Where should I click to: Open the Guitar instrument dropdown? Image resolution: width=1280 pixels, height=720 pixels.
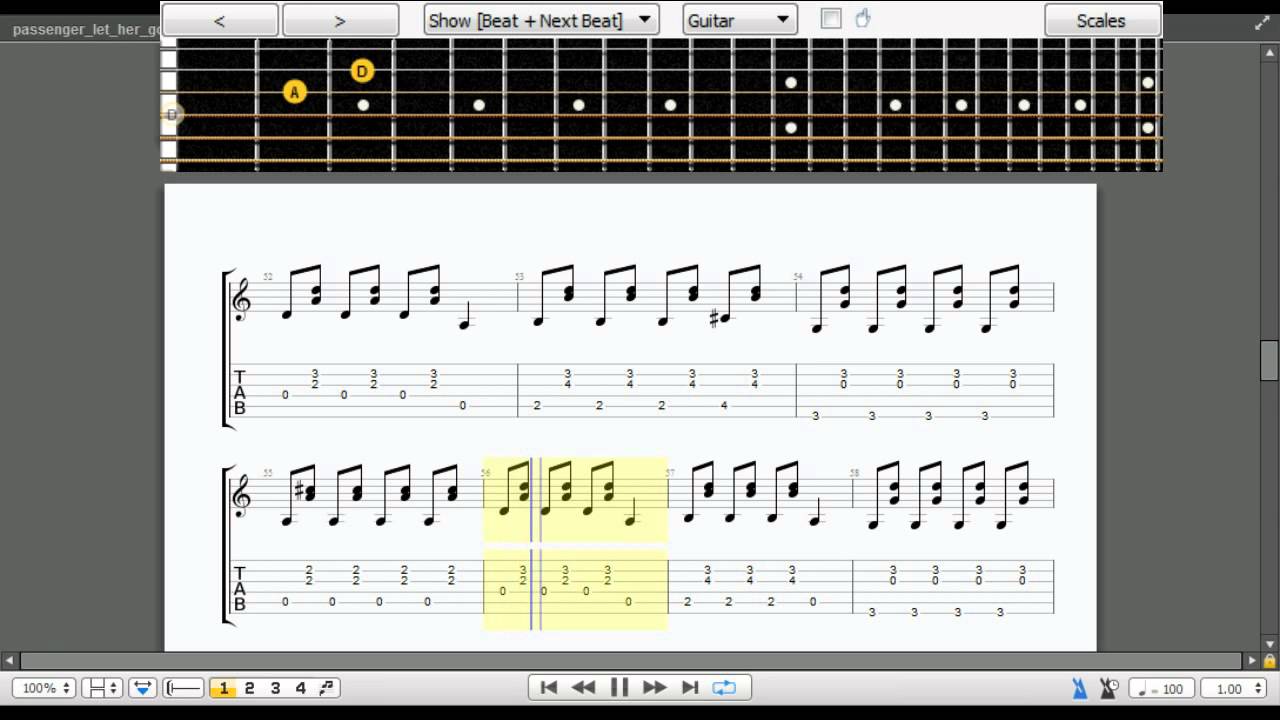coord(739,20)
